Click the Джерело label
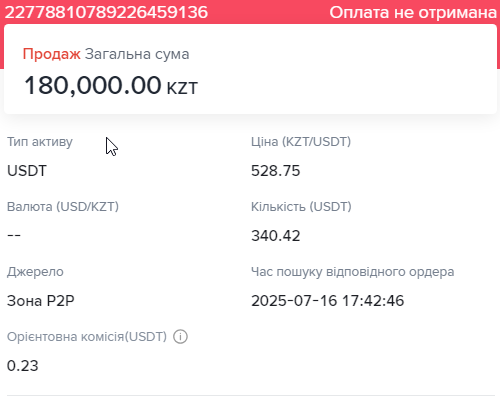 (x=35, y=272)
